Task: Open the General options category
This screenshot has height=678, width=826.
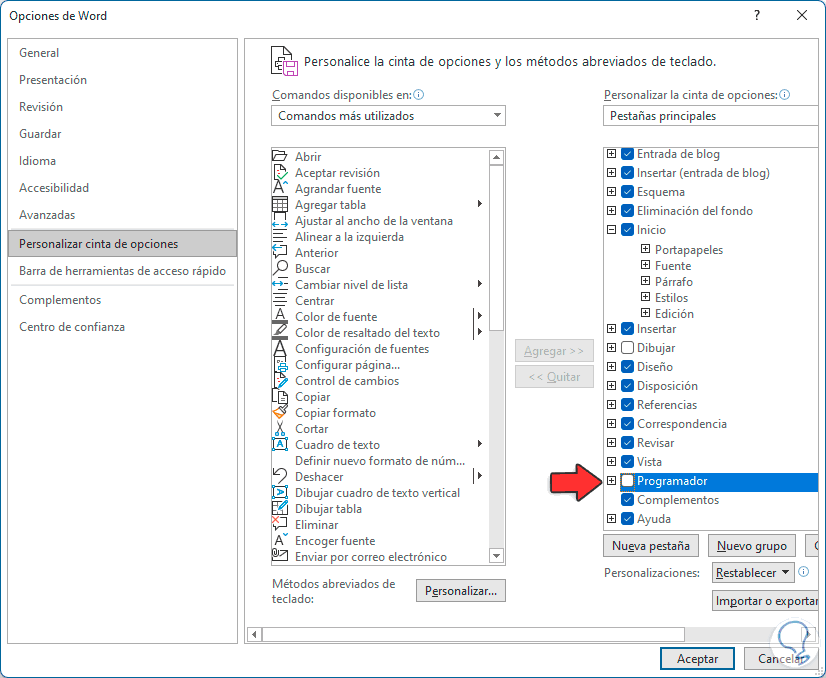Action: pos(123,53)
